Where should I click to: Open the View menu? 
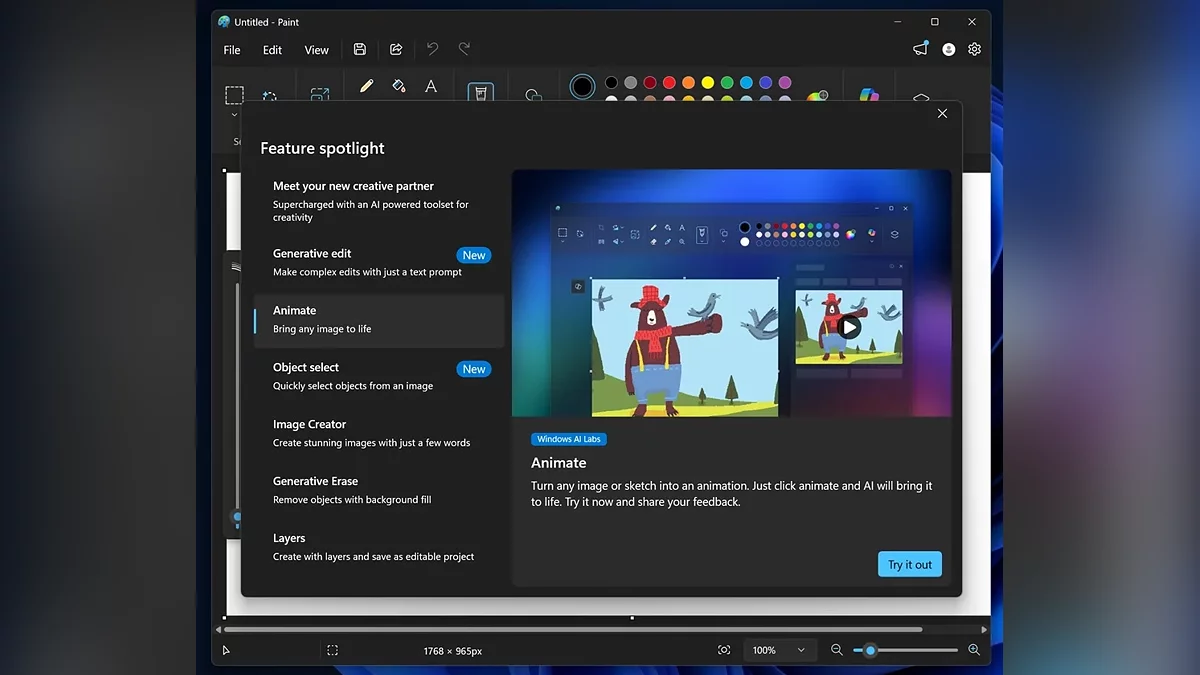pos(316,50)
